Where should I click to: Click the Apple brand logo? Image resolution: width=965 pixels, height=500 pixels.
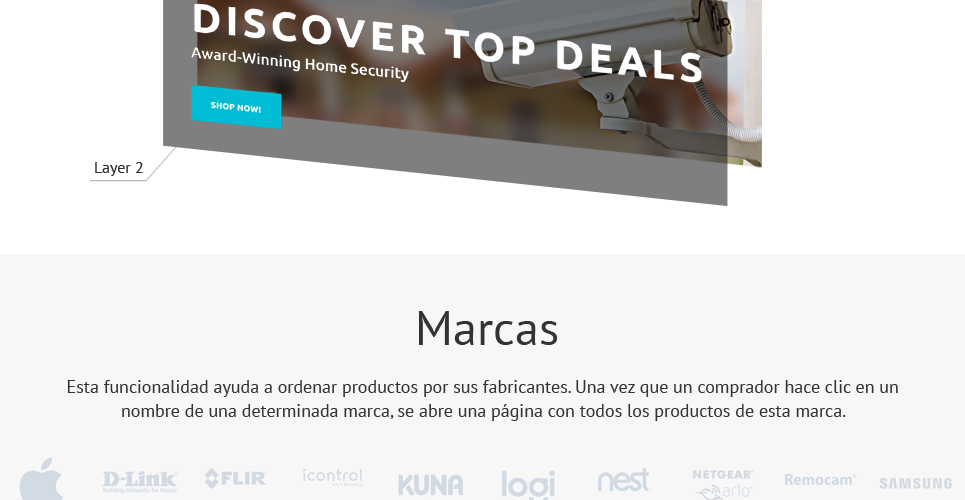click(x=41, y=479)
